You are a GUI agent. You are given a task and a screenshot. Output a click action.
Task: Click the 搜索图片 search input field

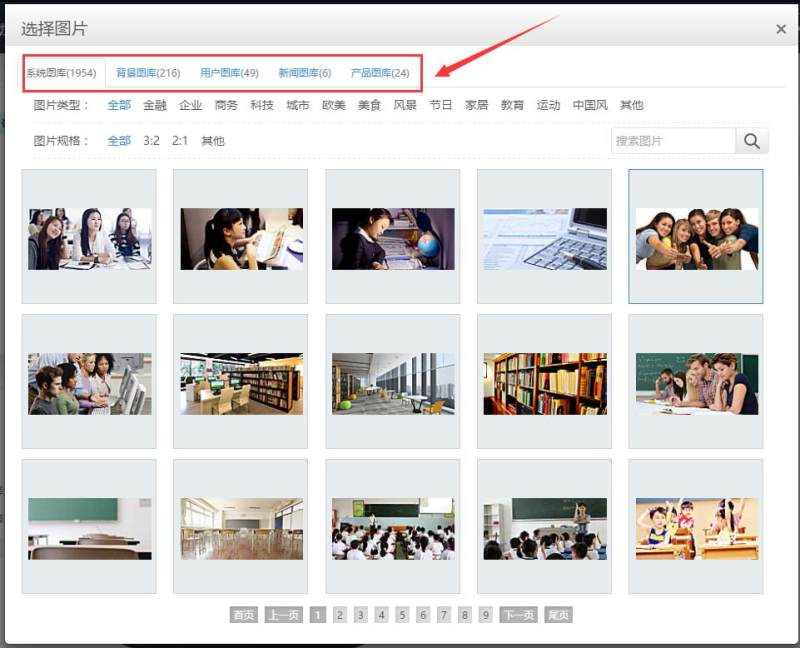[673, 141]
